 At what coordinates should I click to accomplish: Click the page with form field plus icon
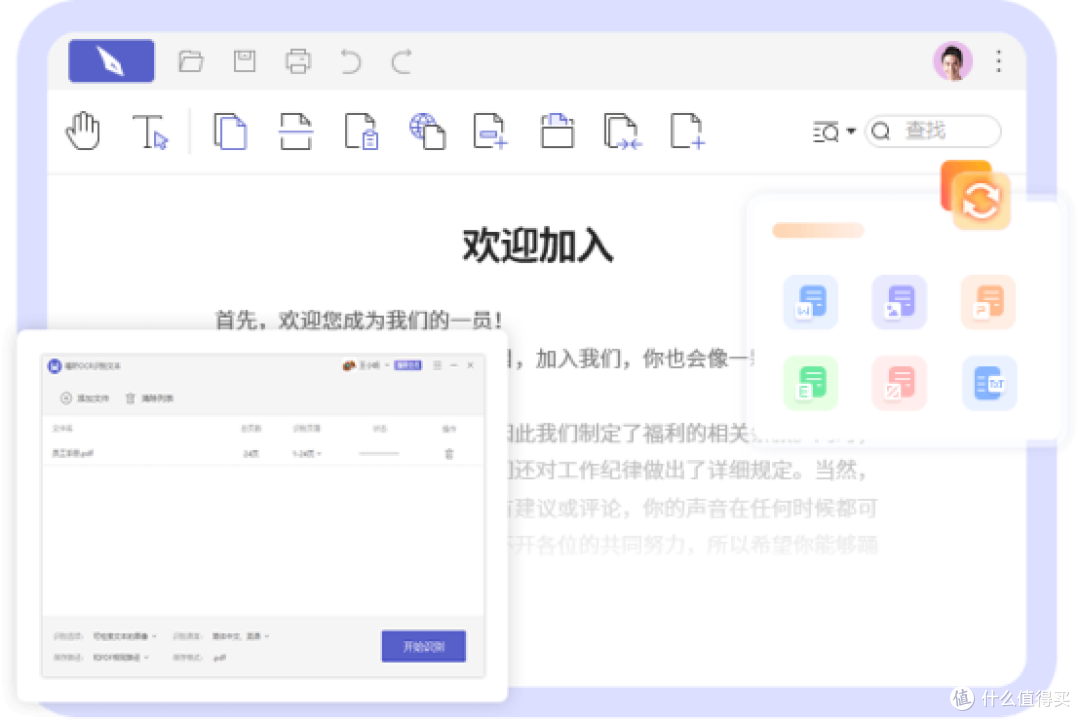[490, 131]
